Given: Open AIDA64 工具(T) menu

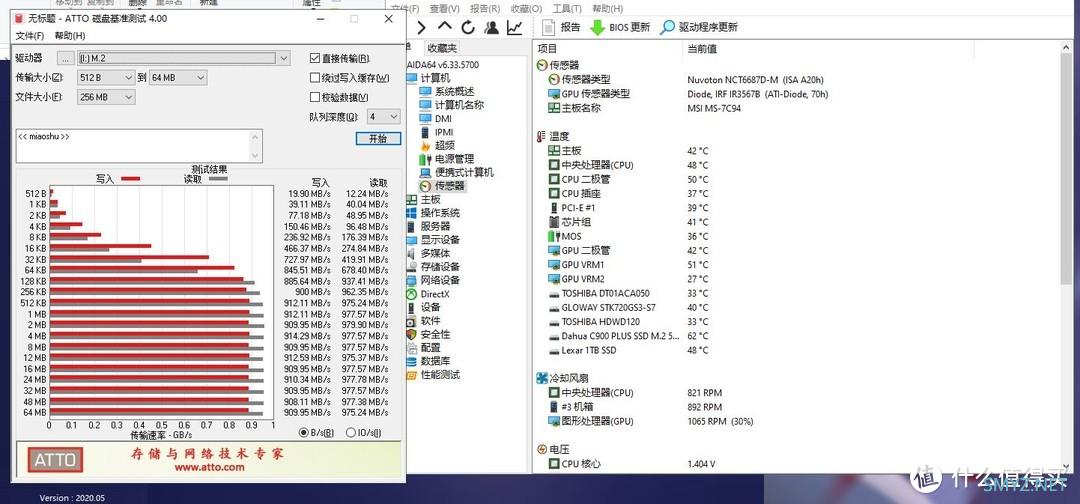Looking at the screenshot, I should [566, 9].
